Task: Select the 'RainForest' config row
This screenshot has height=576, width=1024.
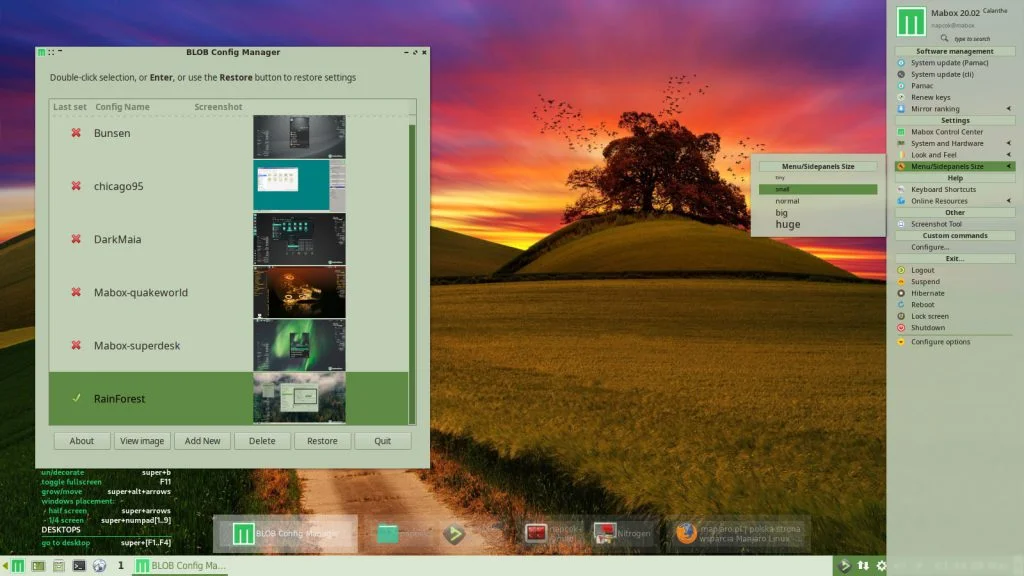Action: pos(229,398)
